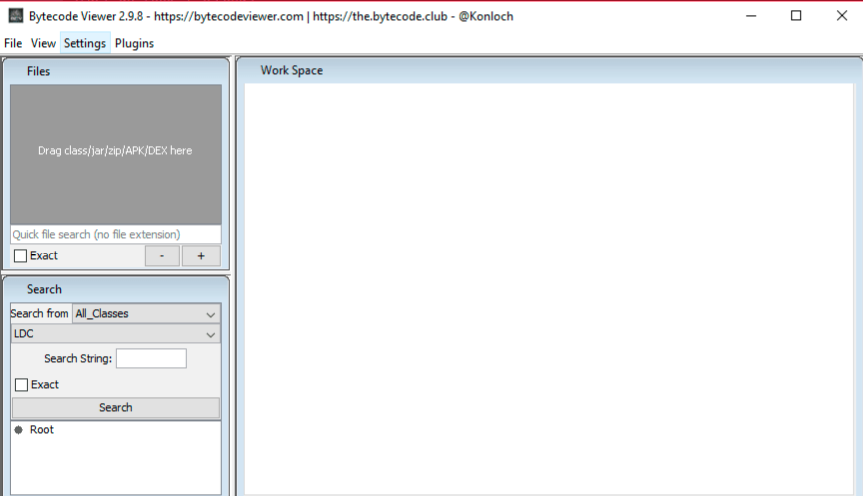Viewport: 863px width, 496px height.
Task: Collapse file tree with minus button
Action: click(162, 256)
